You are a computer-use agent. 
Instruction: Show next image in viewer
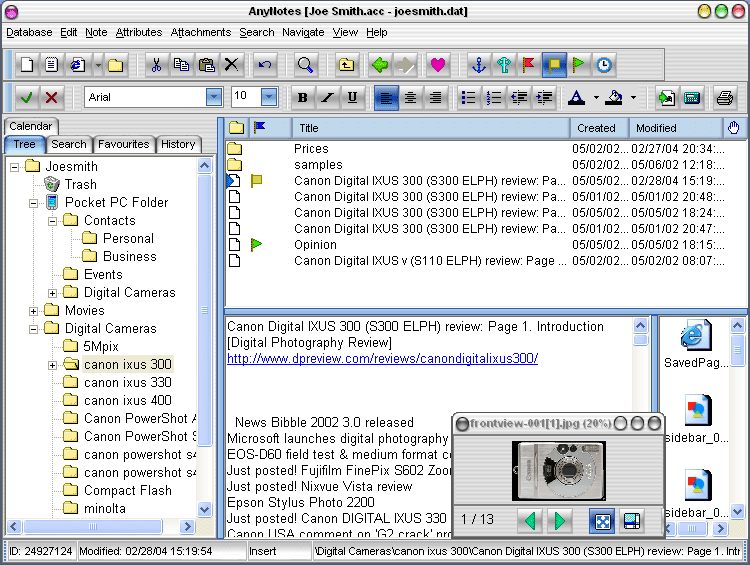coord(559,521)
